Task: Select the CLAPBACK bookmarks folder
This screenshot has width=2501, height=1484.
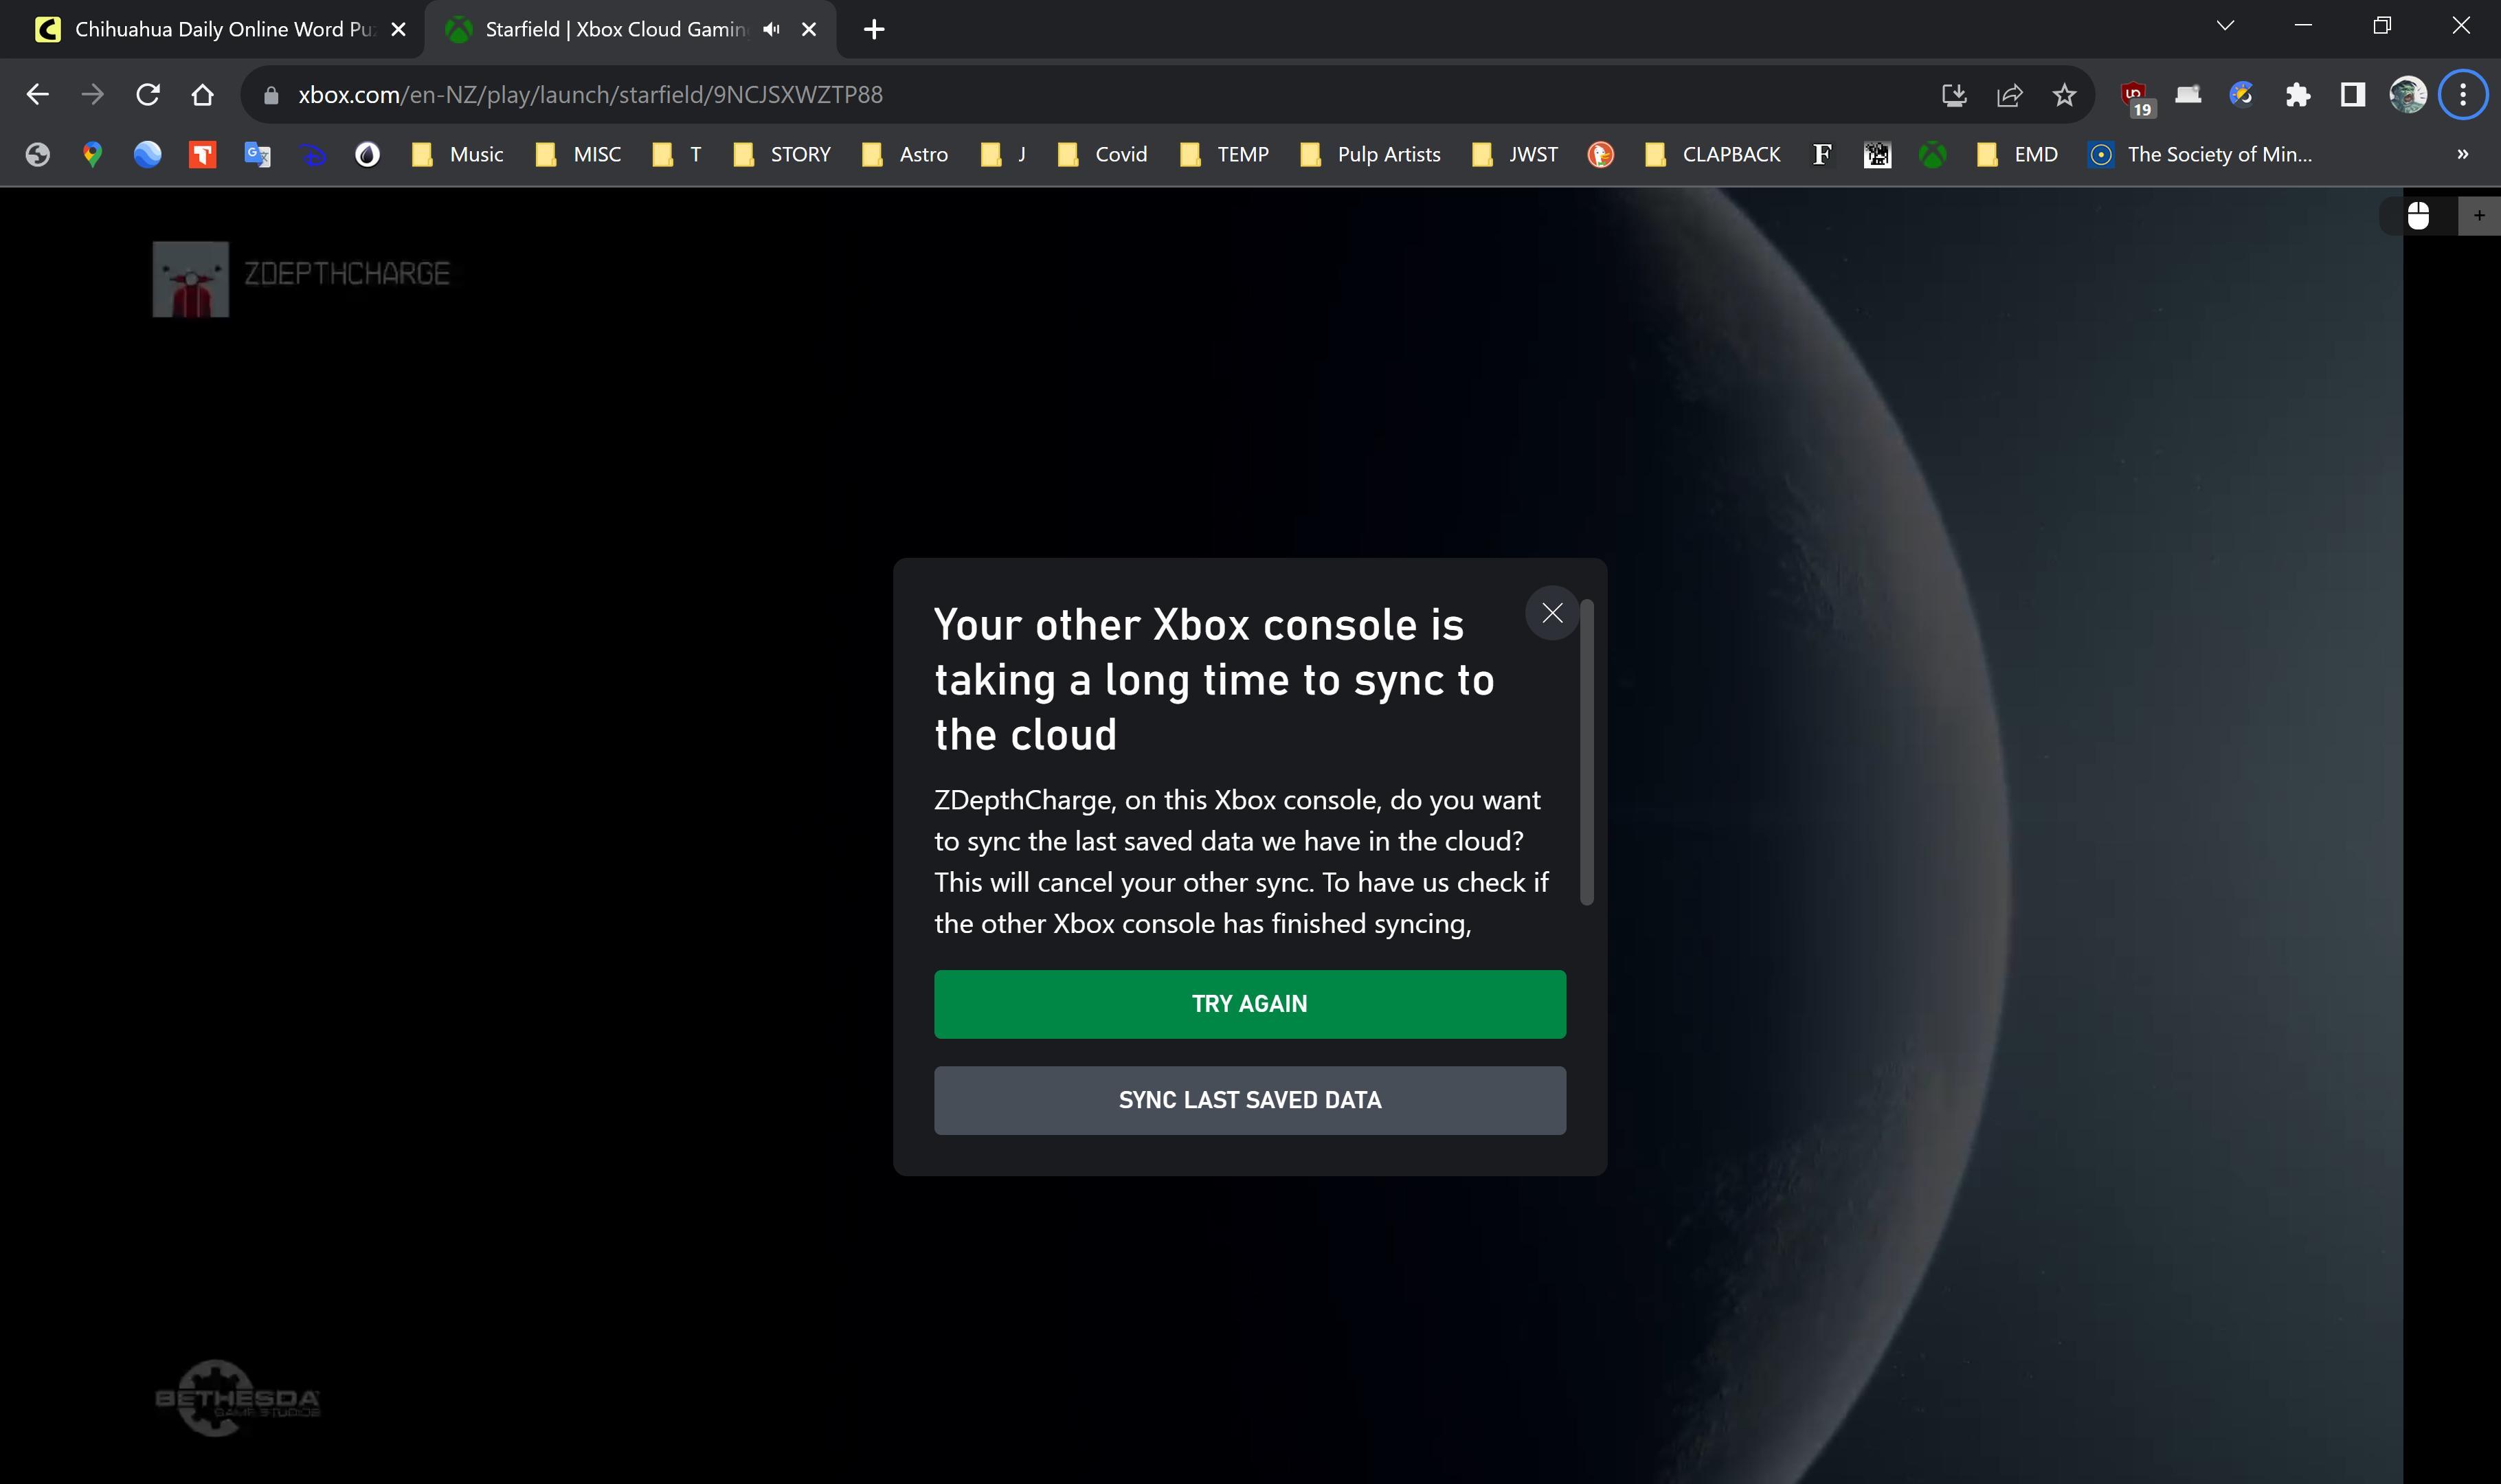Action: [1714, 154]
